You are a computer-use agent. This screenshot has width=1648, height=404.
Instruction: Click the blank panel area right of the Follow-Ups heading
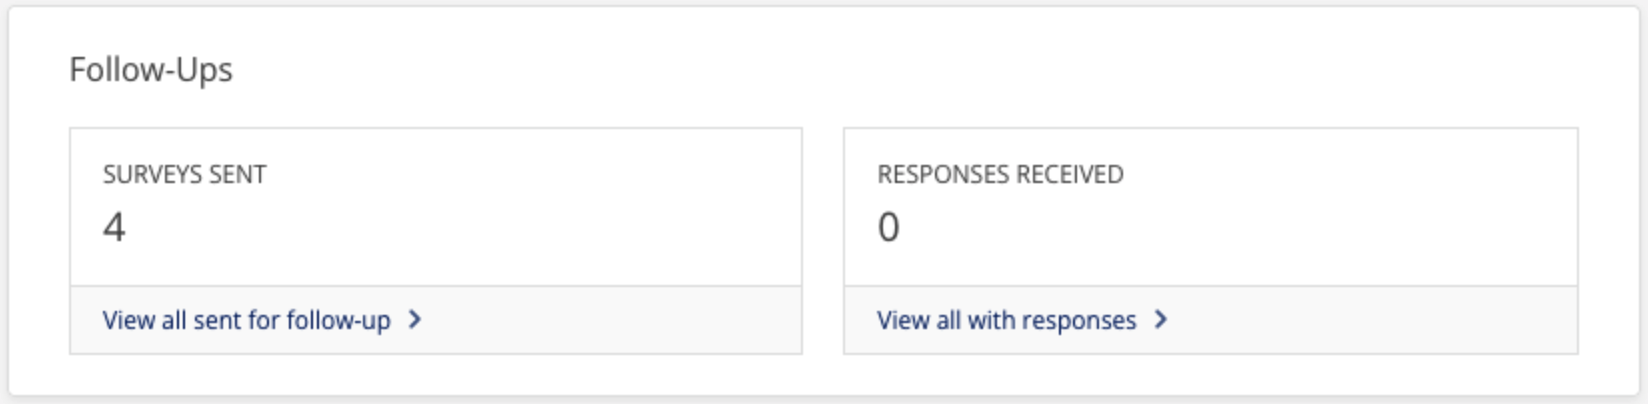pos(900,70)
